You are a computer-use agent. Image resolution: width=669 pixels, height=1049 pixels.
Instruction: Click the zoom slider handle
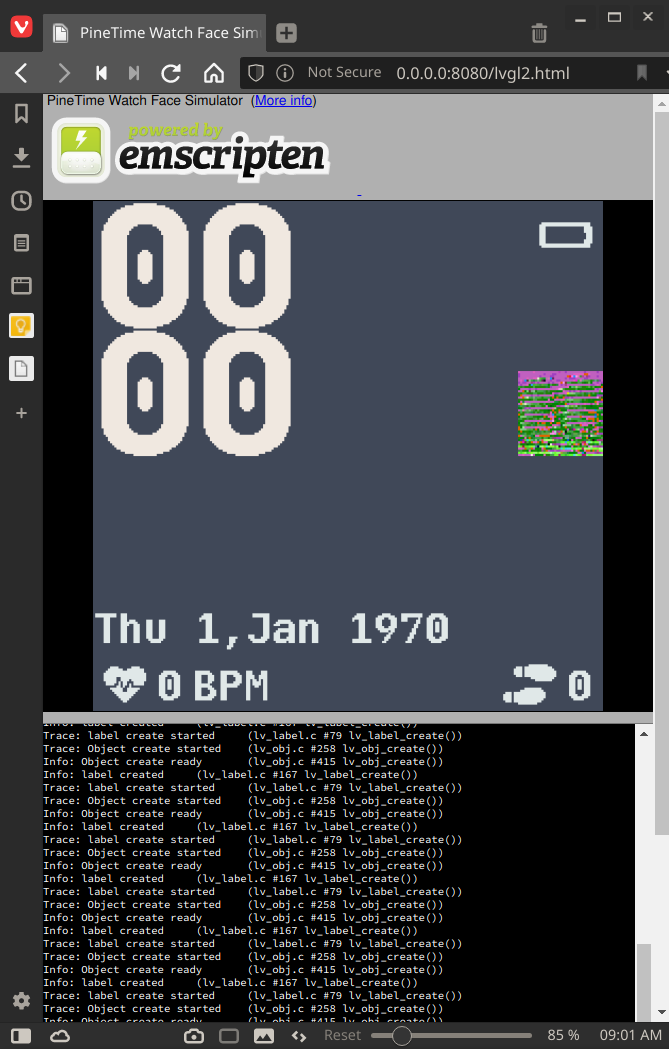coord(401,1036)
